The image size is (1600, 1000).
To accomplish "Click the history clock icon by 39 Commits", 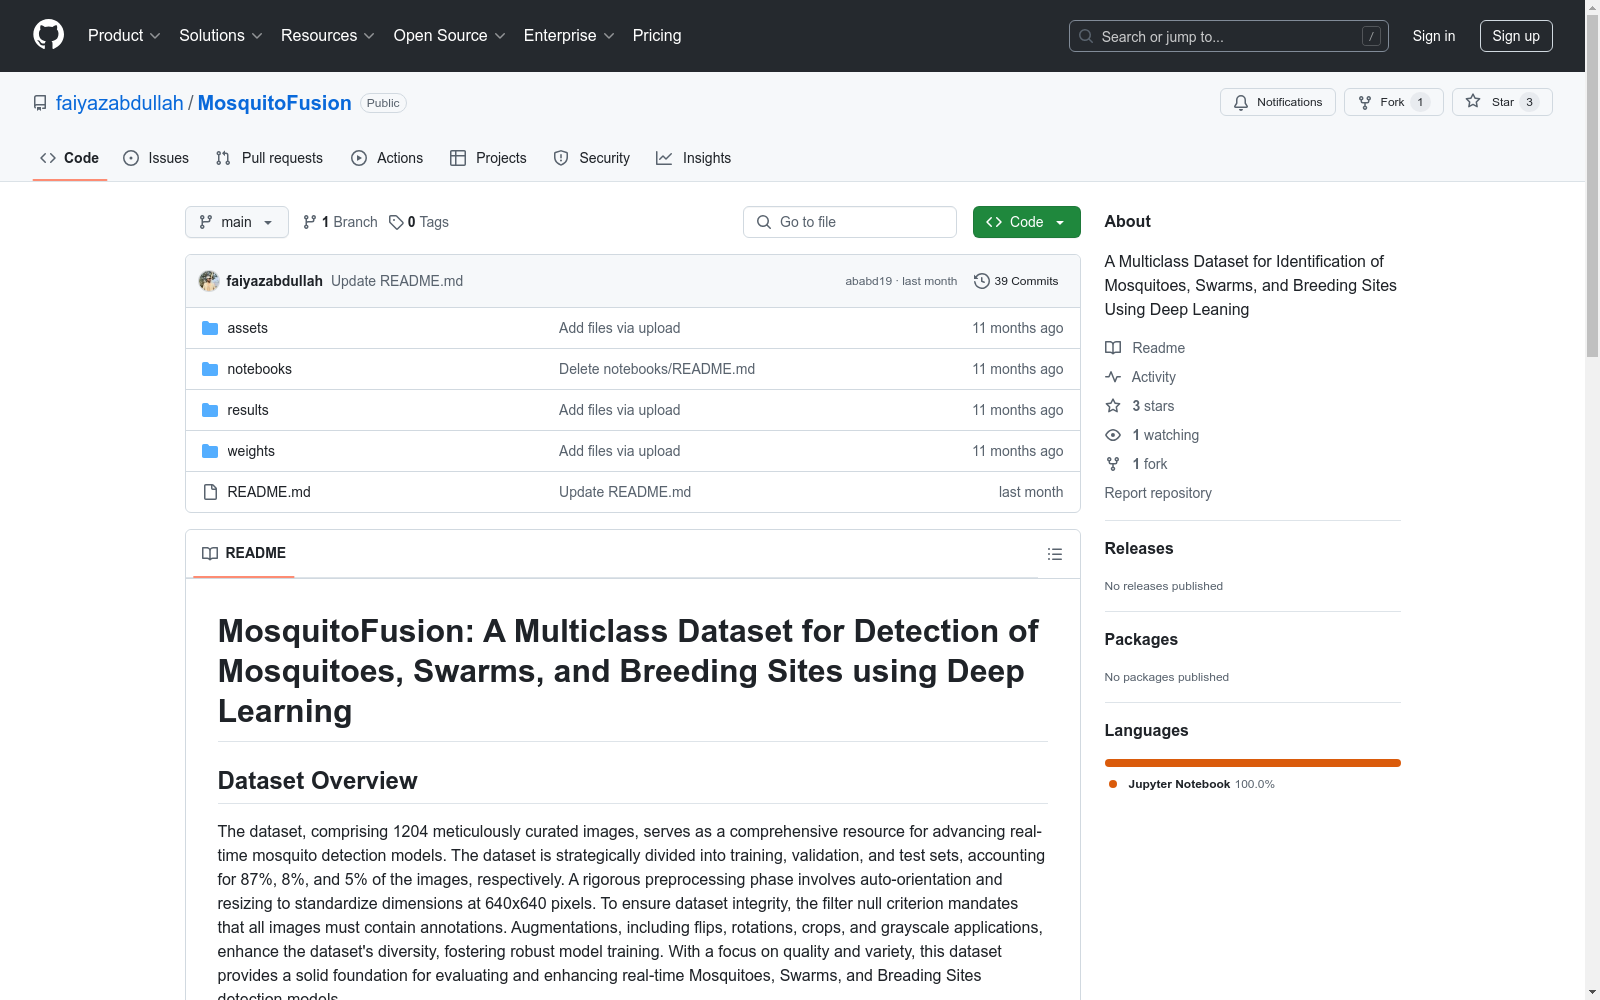I will click(x=982, y=281).
